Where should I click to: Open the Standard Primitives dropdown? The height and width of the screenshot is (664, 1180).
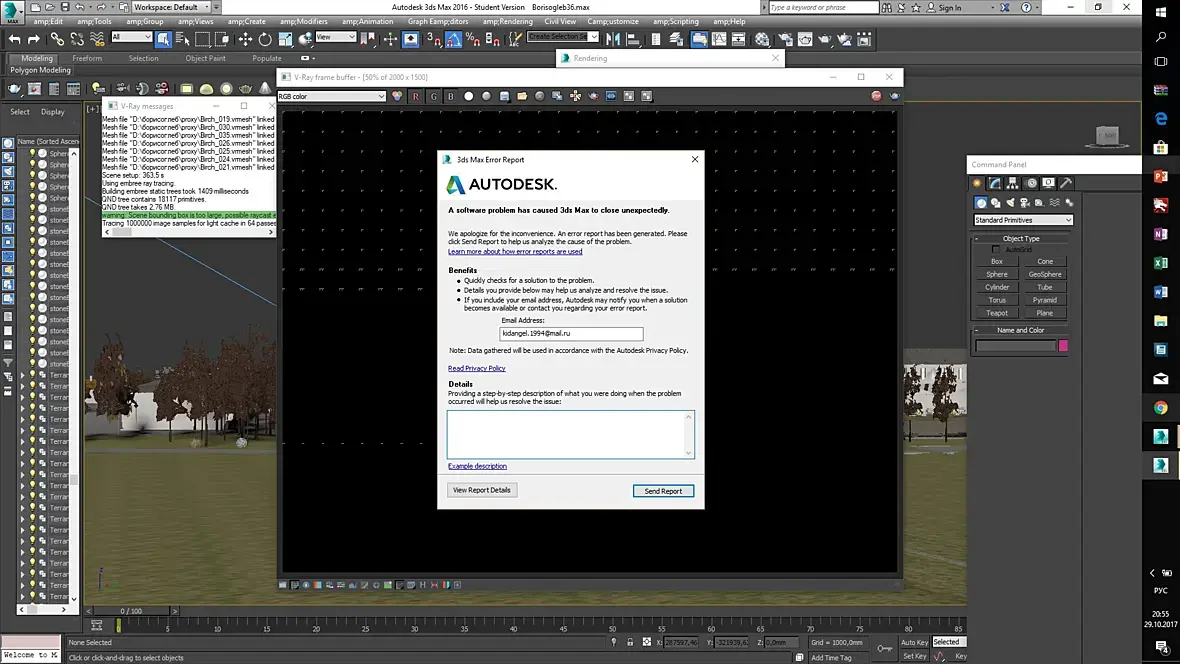(1023, 220)
